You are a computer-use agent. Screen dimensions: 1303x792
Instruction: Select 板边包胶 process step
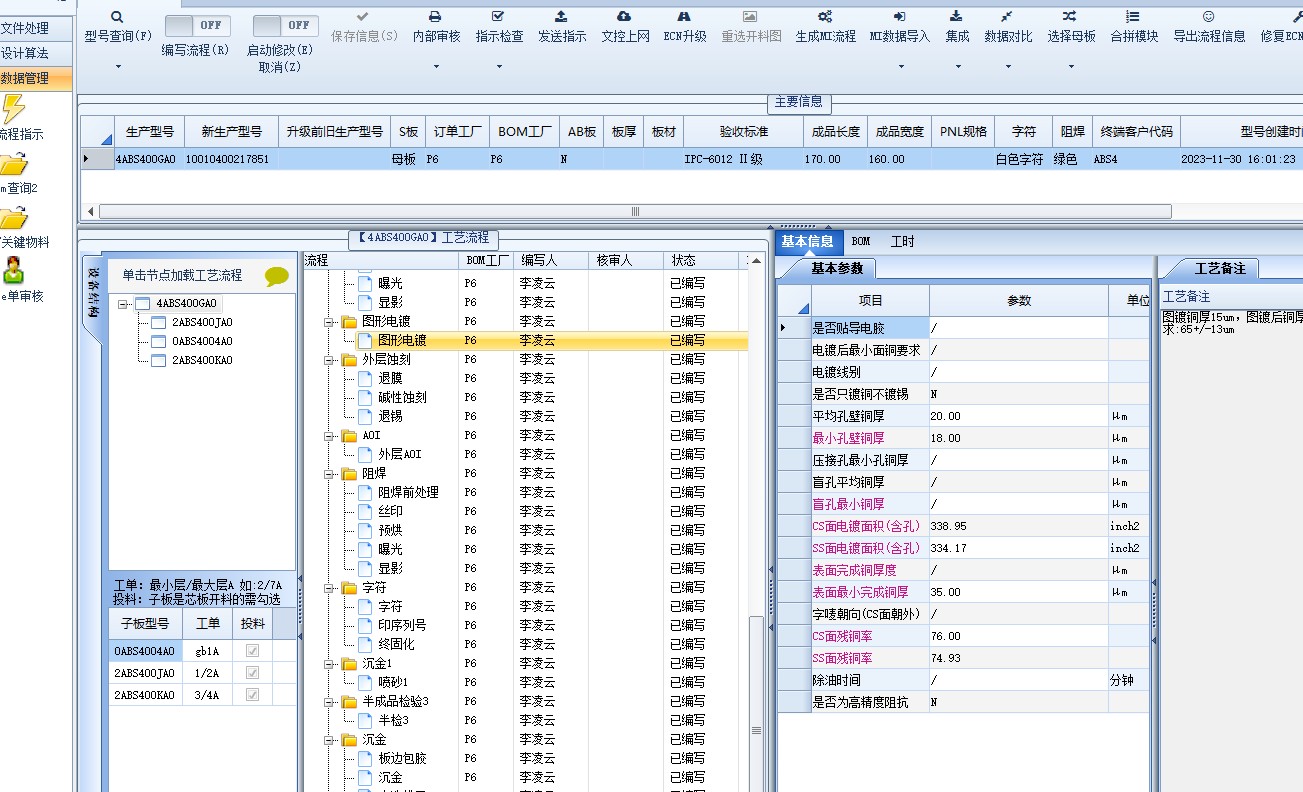[x=402, y=759]
